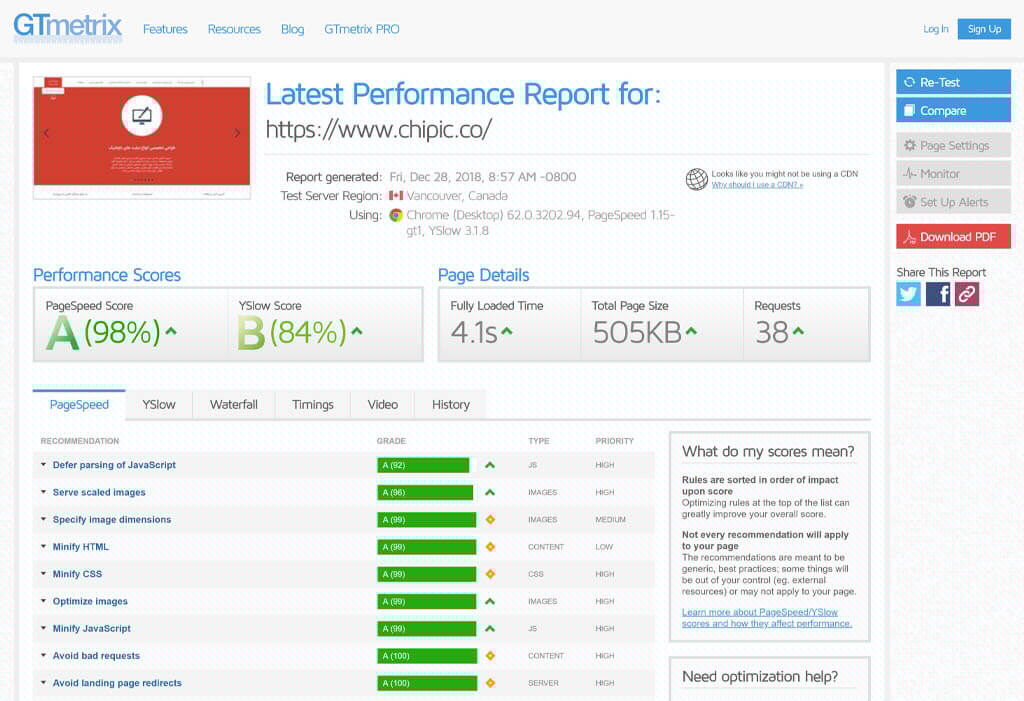
Task: Click the GTmetrix logo
Action: click(67, 27)
